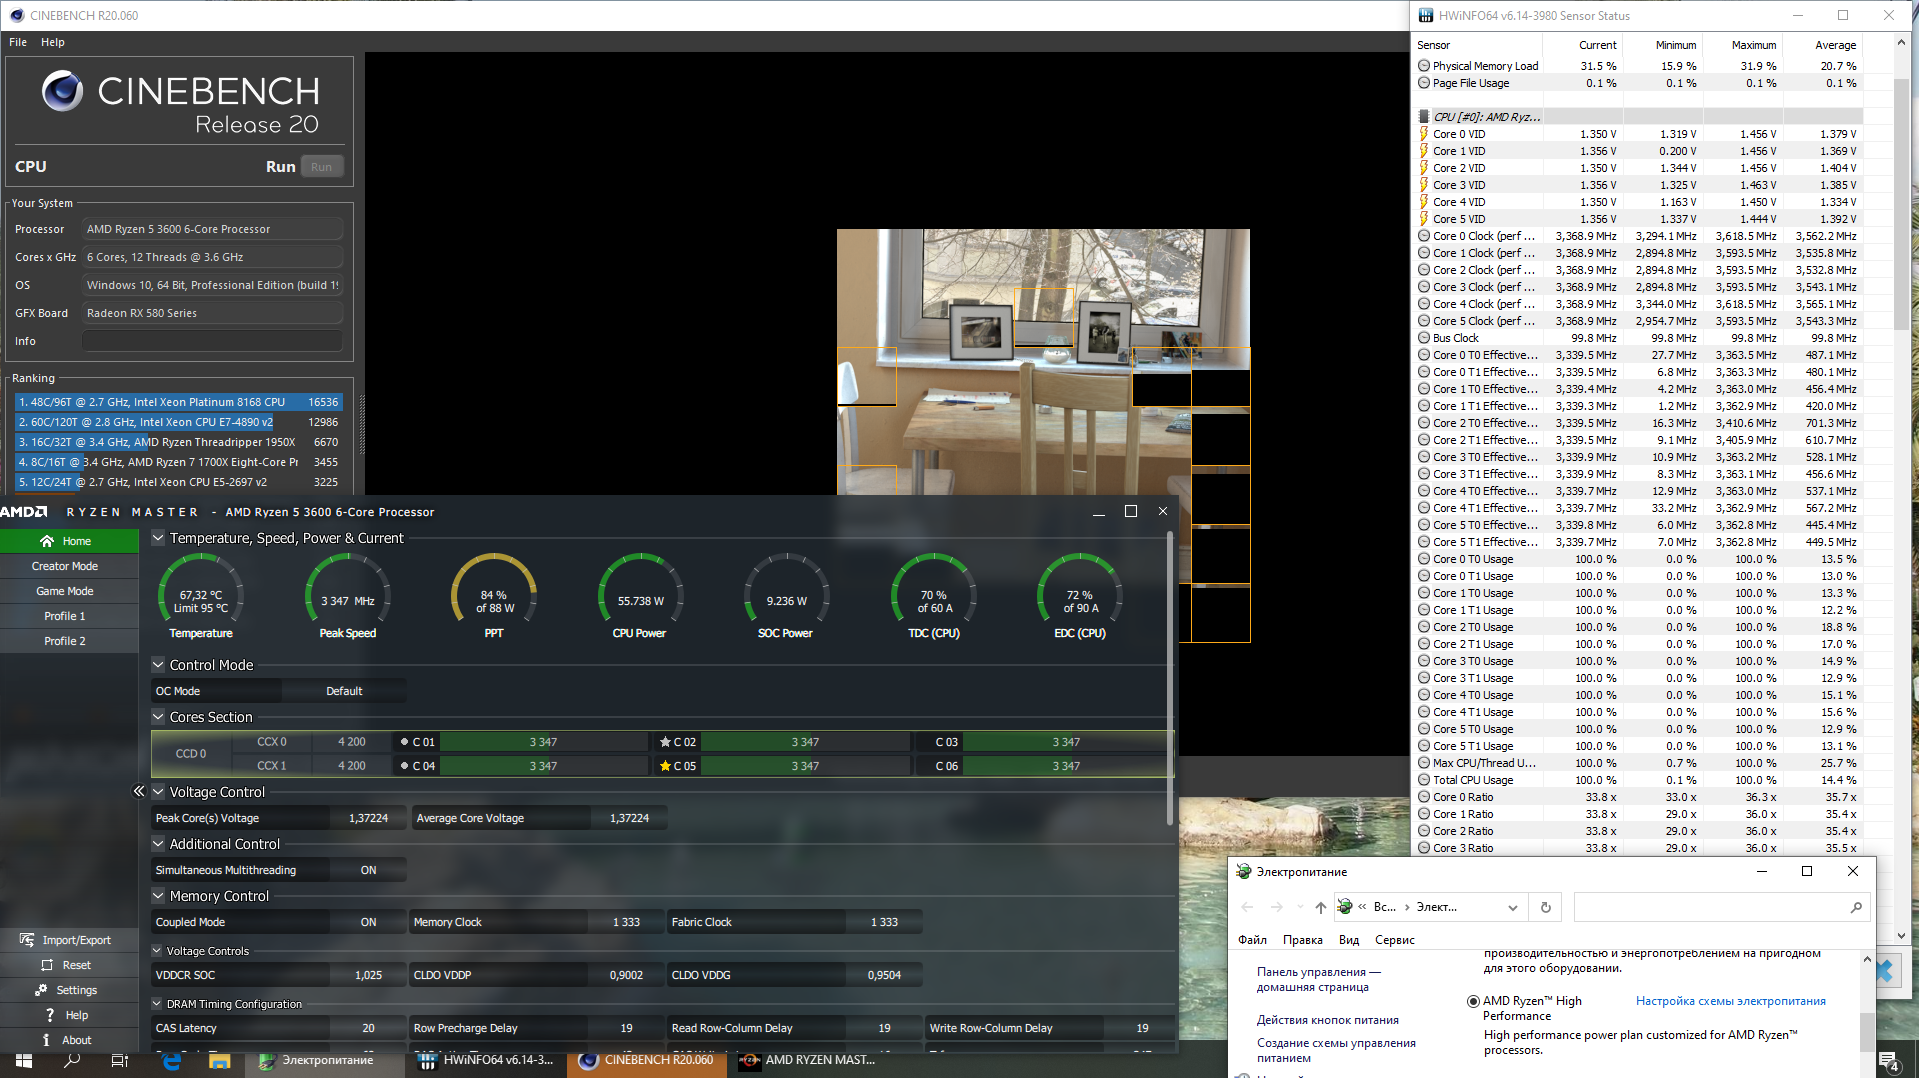Click the star icon next to core C 02

coord(665,742)
